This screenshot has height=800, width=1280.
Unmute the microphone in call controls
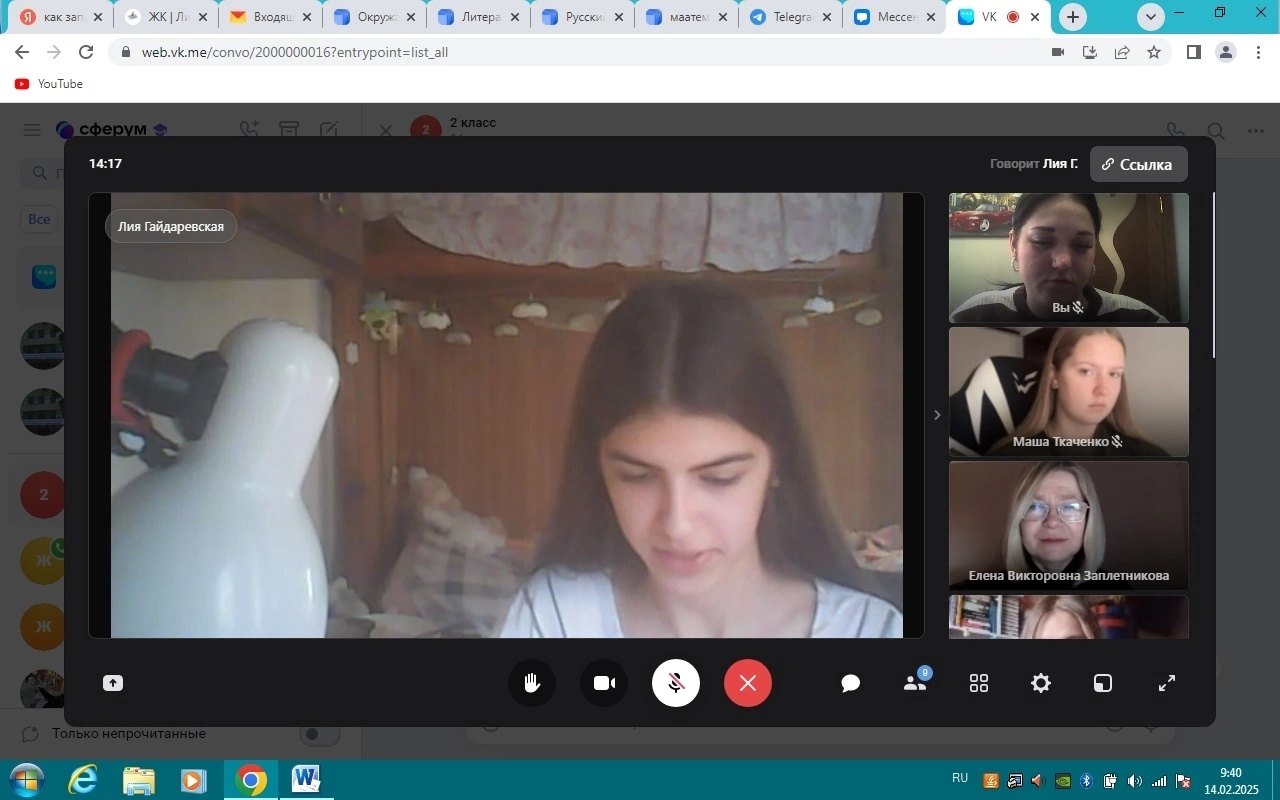[676, 683]
